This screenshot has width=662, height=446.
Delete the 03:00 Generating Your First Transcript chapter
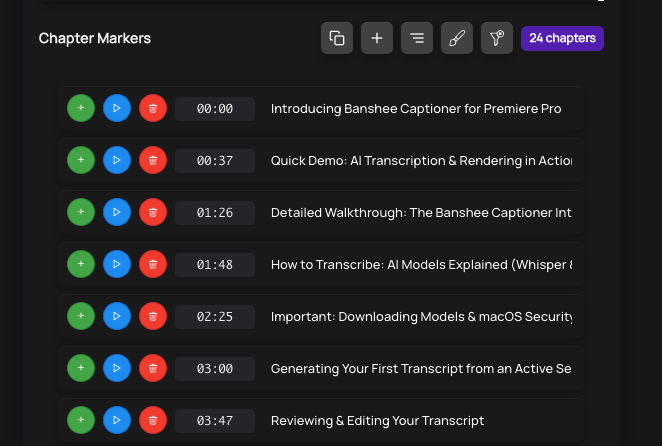tap(153, 368)
